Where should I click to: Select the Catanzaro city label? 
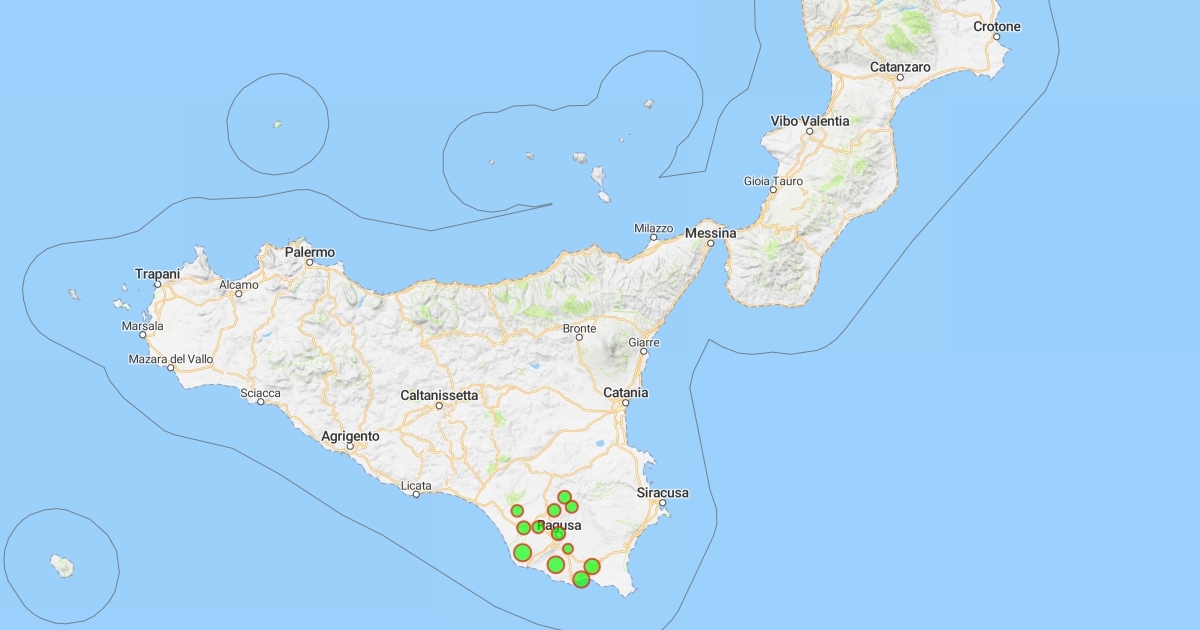point(900,67)
